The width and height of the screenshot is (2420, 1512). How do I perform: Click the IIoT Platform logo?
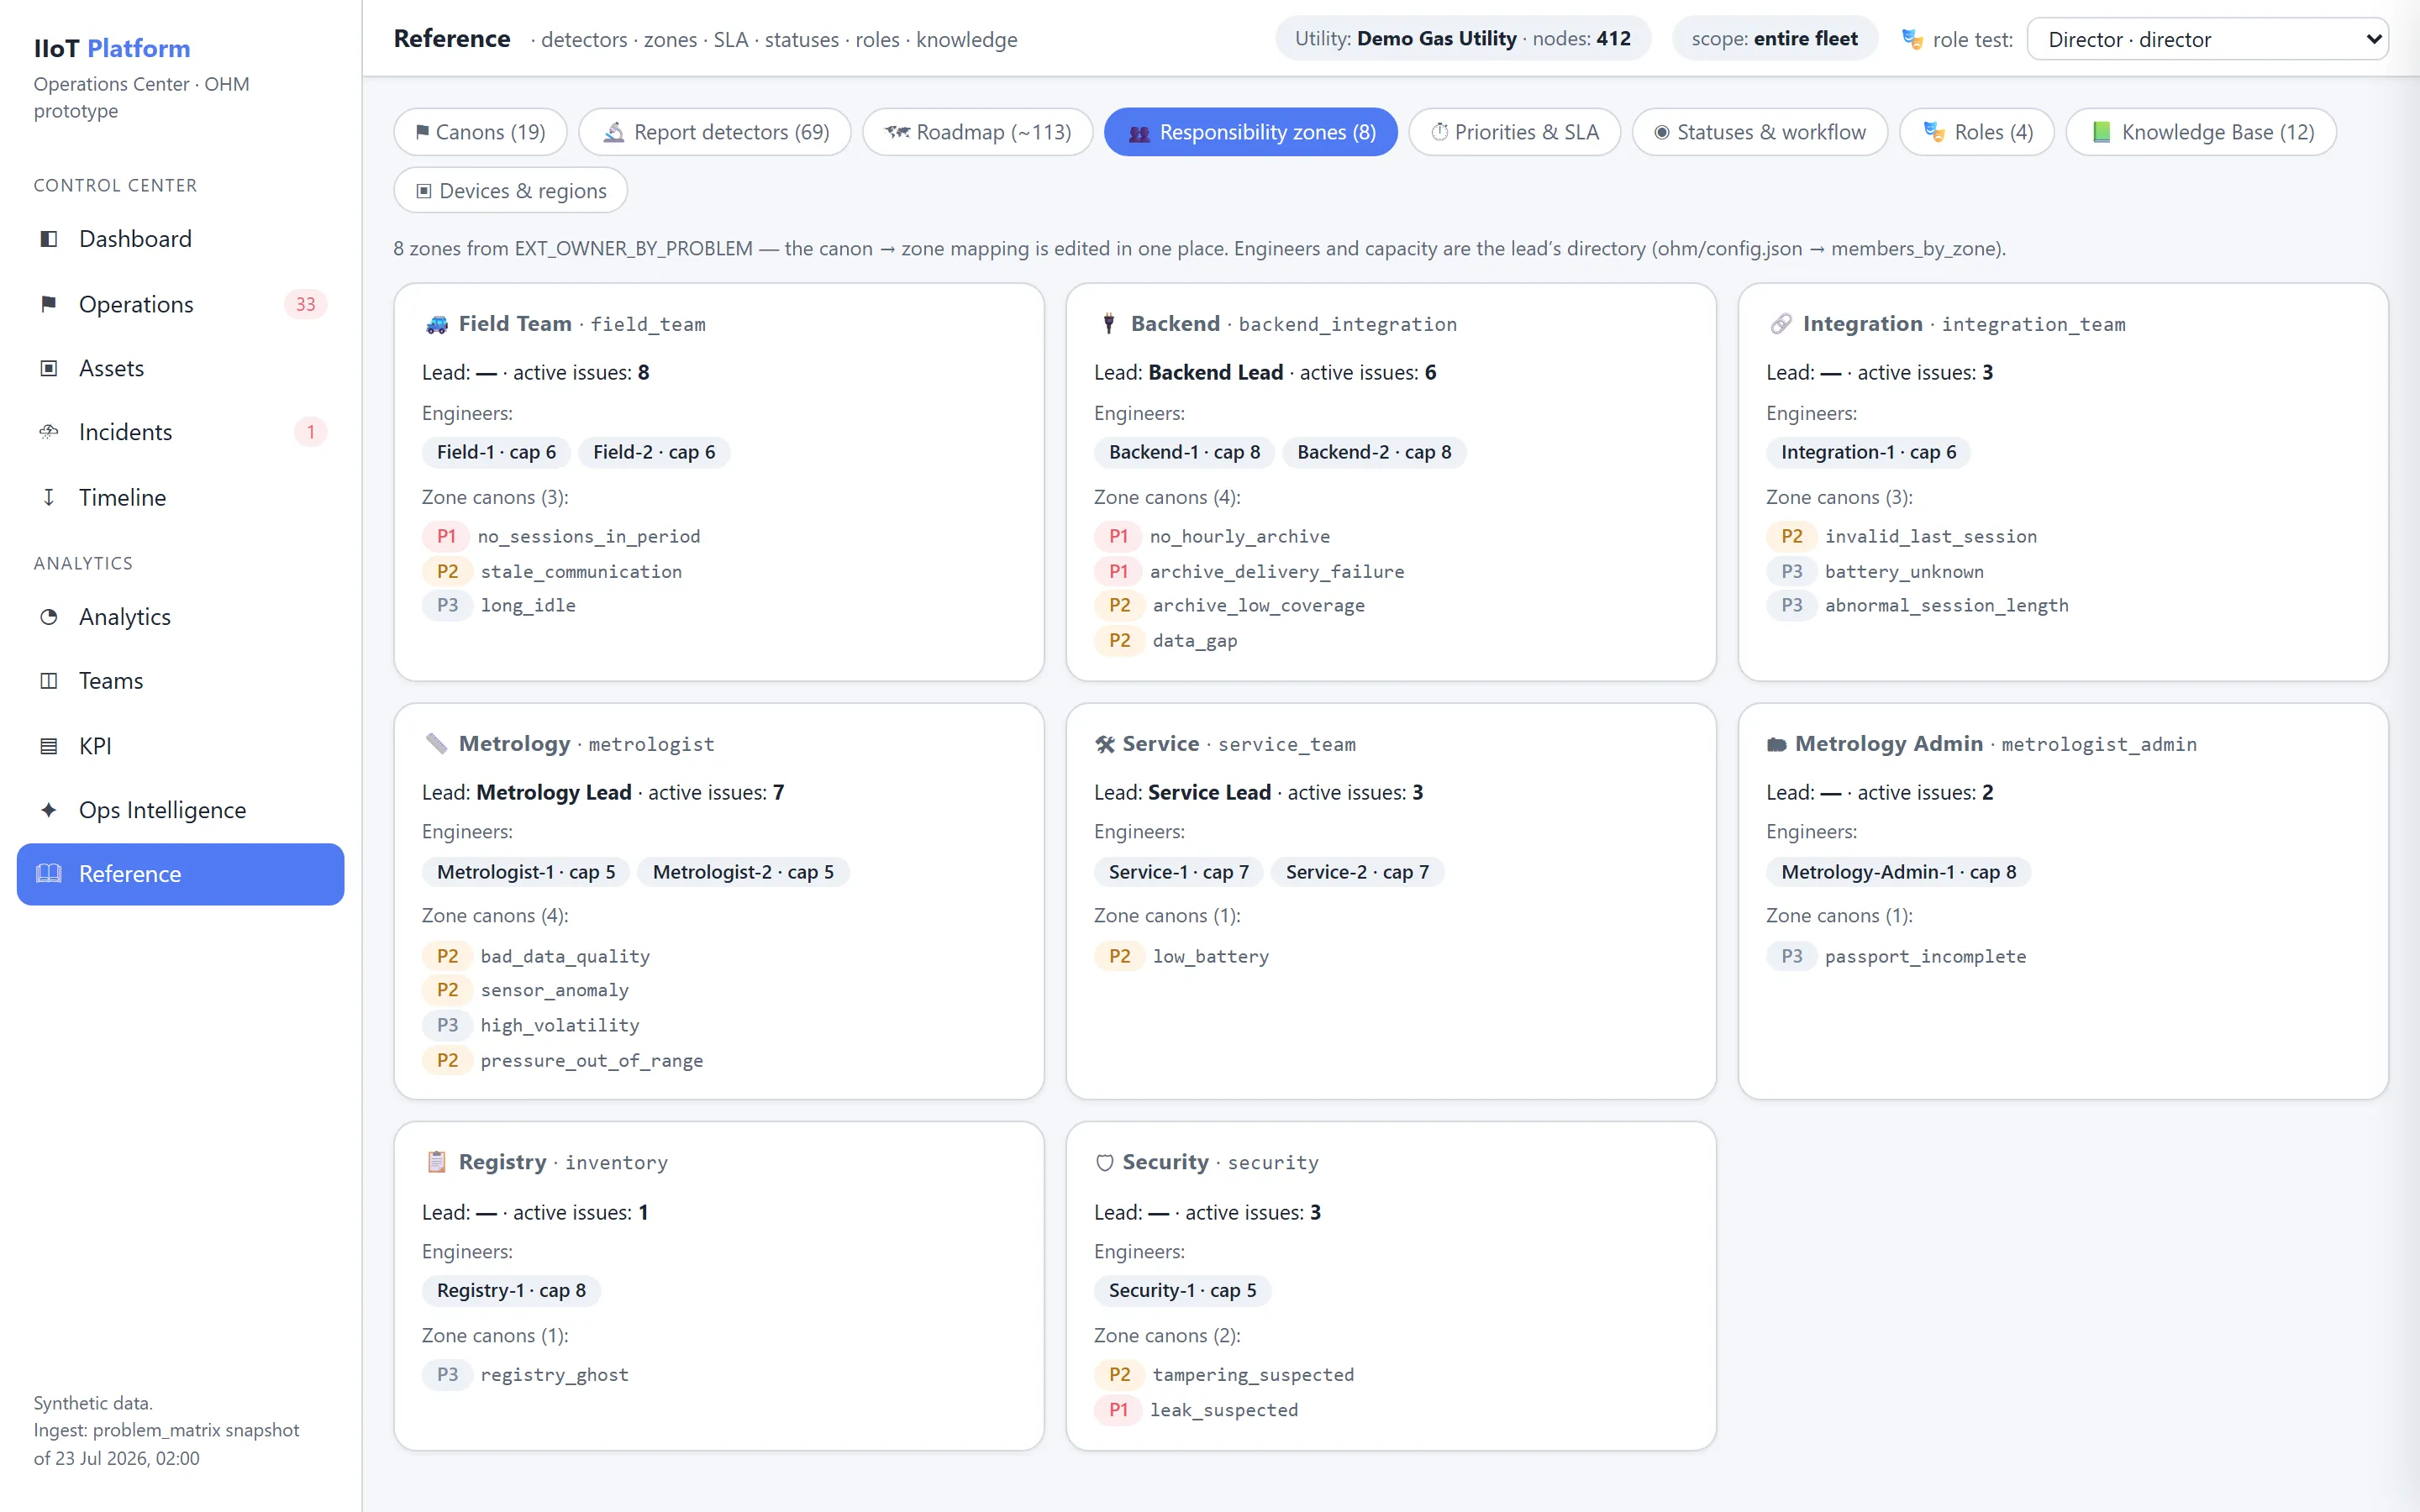point(112,48)
